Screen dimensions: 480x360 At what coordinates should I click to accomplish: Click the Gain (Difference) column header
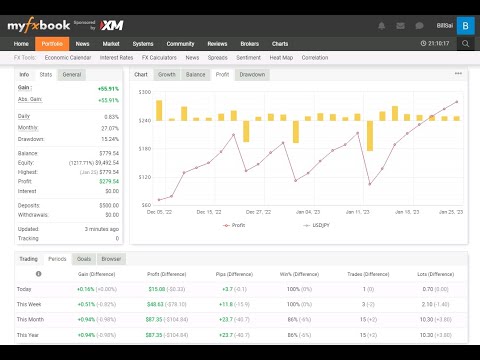[x=96, y=274]
